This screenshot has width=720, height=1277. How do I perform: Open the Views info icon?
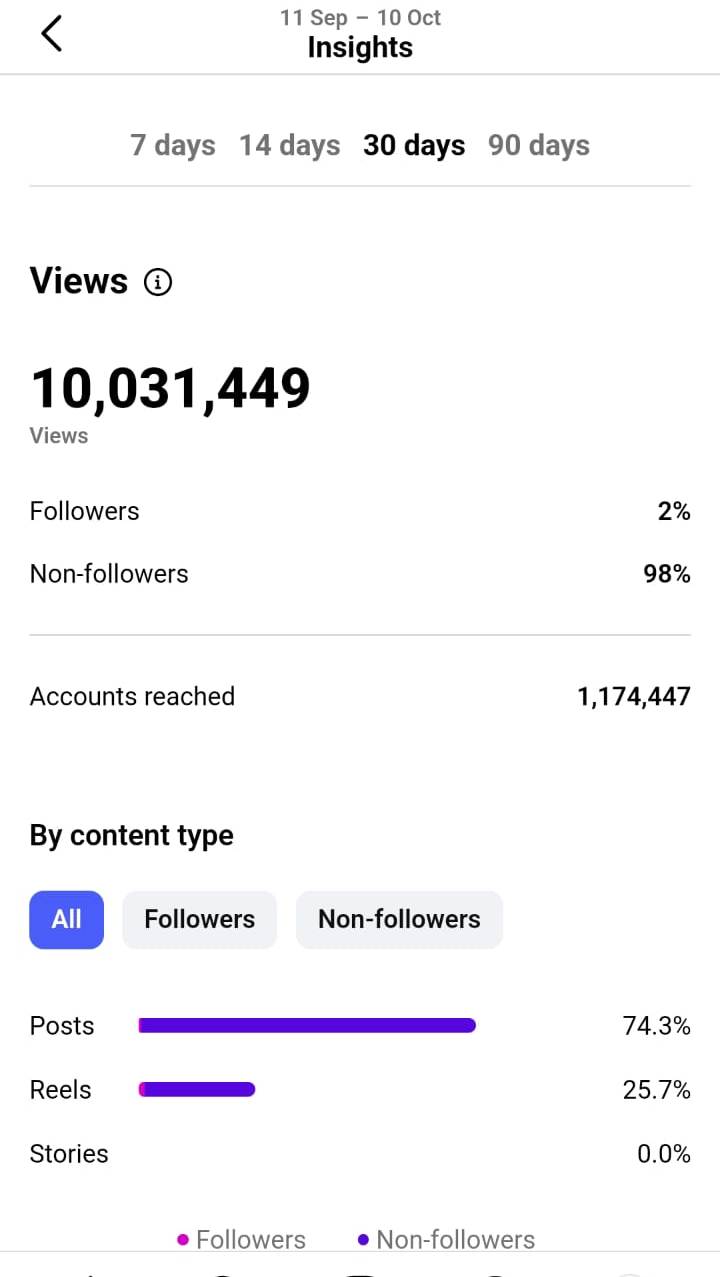[158, 283]
